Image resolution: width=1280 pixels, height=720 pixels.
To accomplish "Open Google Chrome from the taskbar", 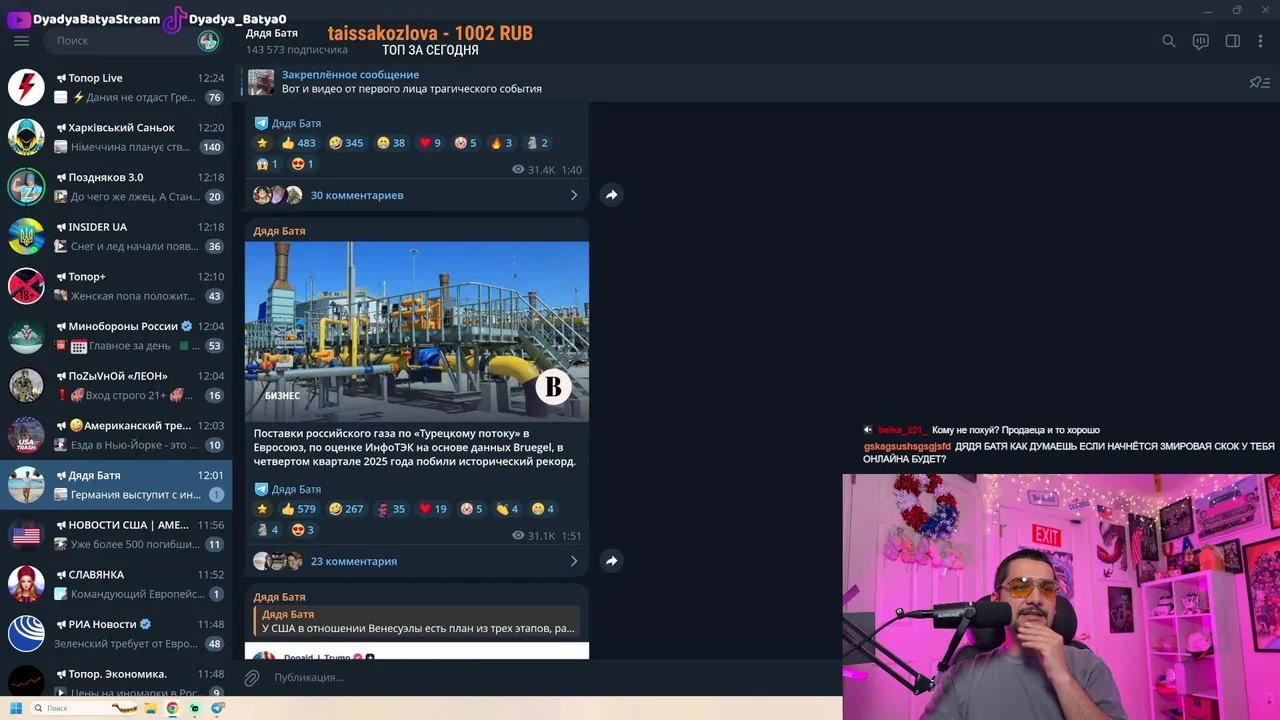I will click(172, 708).
